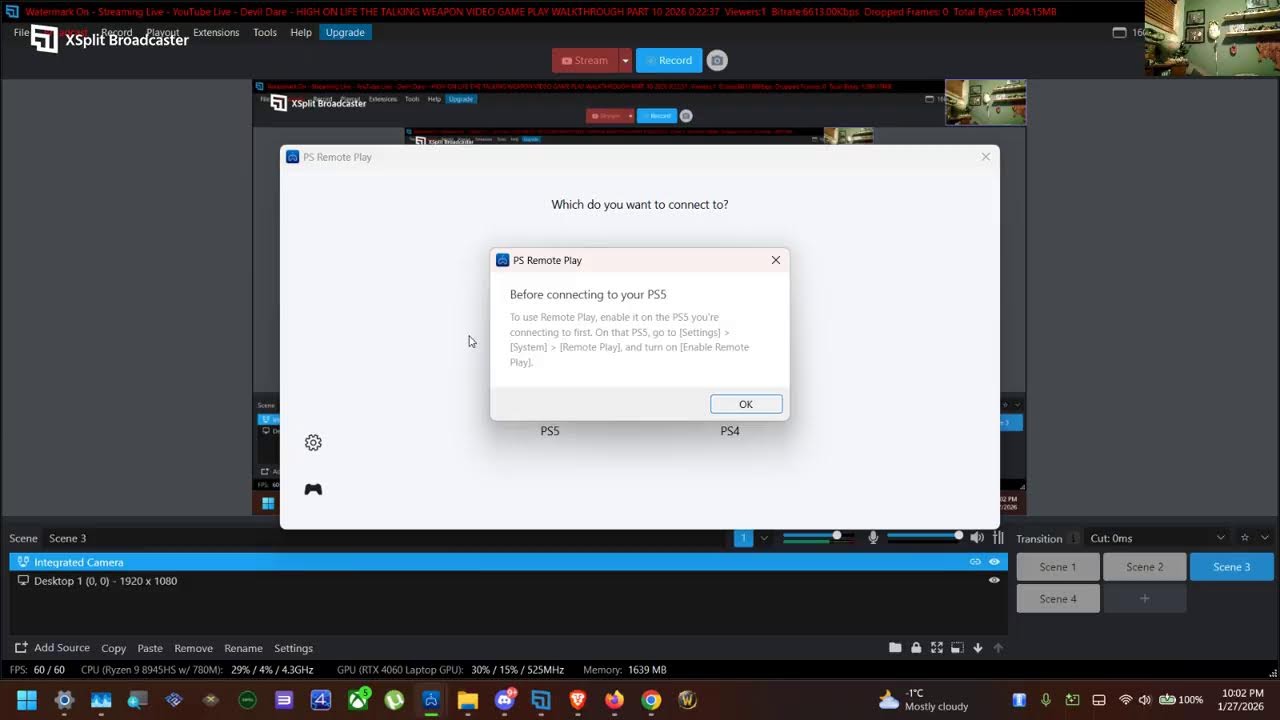
Task: Switch to Scene 2
Action: point(1145,567)
